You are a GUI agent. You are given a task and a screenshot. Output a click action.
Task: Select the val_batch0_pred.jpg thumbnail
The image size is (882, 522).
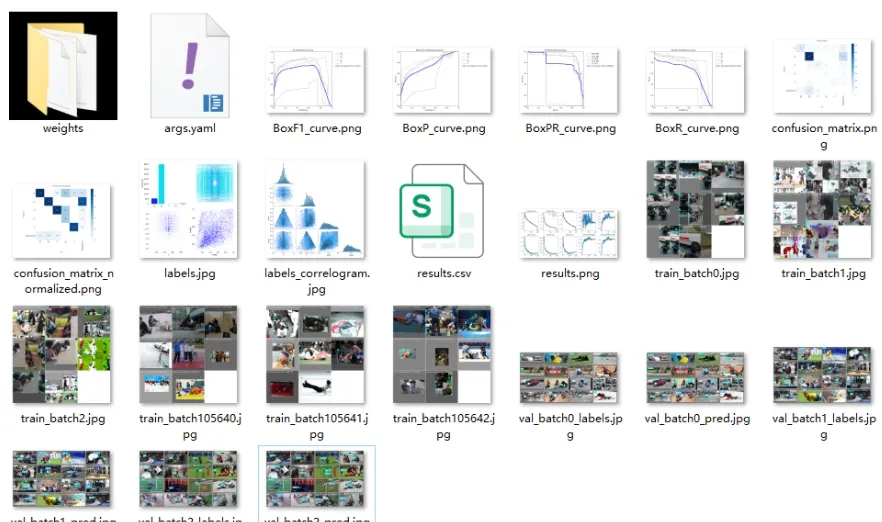[x=696, y=378]
